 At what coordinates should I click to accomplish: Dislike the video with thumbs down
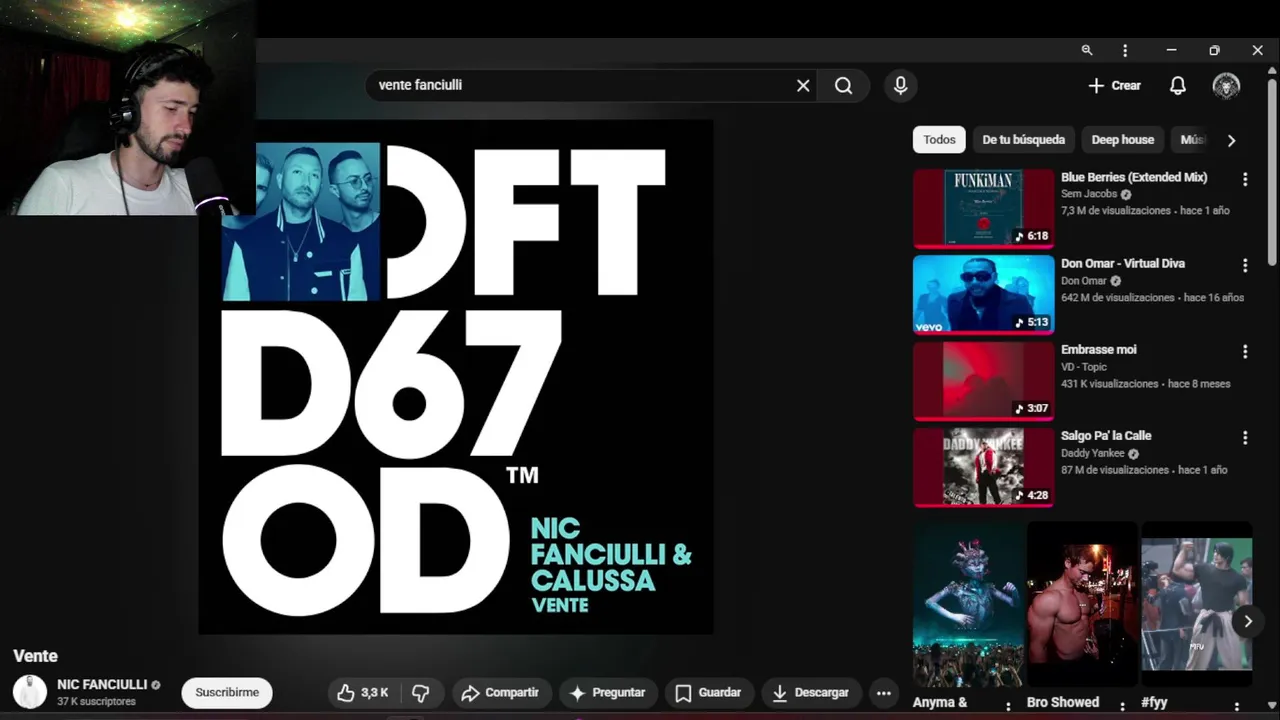click(x=421, y=692)
